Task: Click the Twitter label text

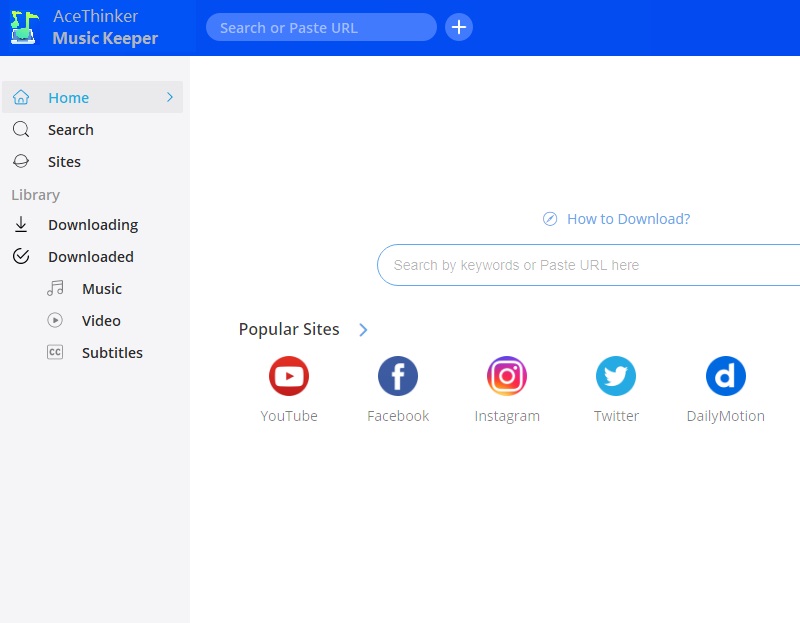Action: tap(616, 416)
